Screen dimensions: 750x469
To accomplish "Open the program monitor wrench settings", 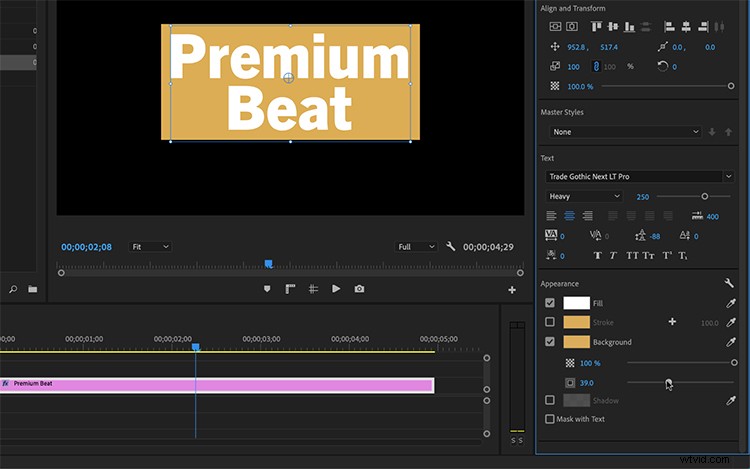I will pos(451,246).
